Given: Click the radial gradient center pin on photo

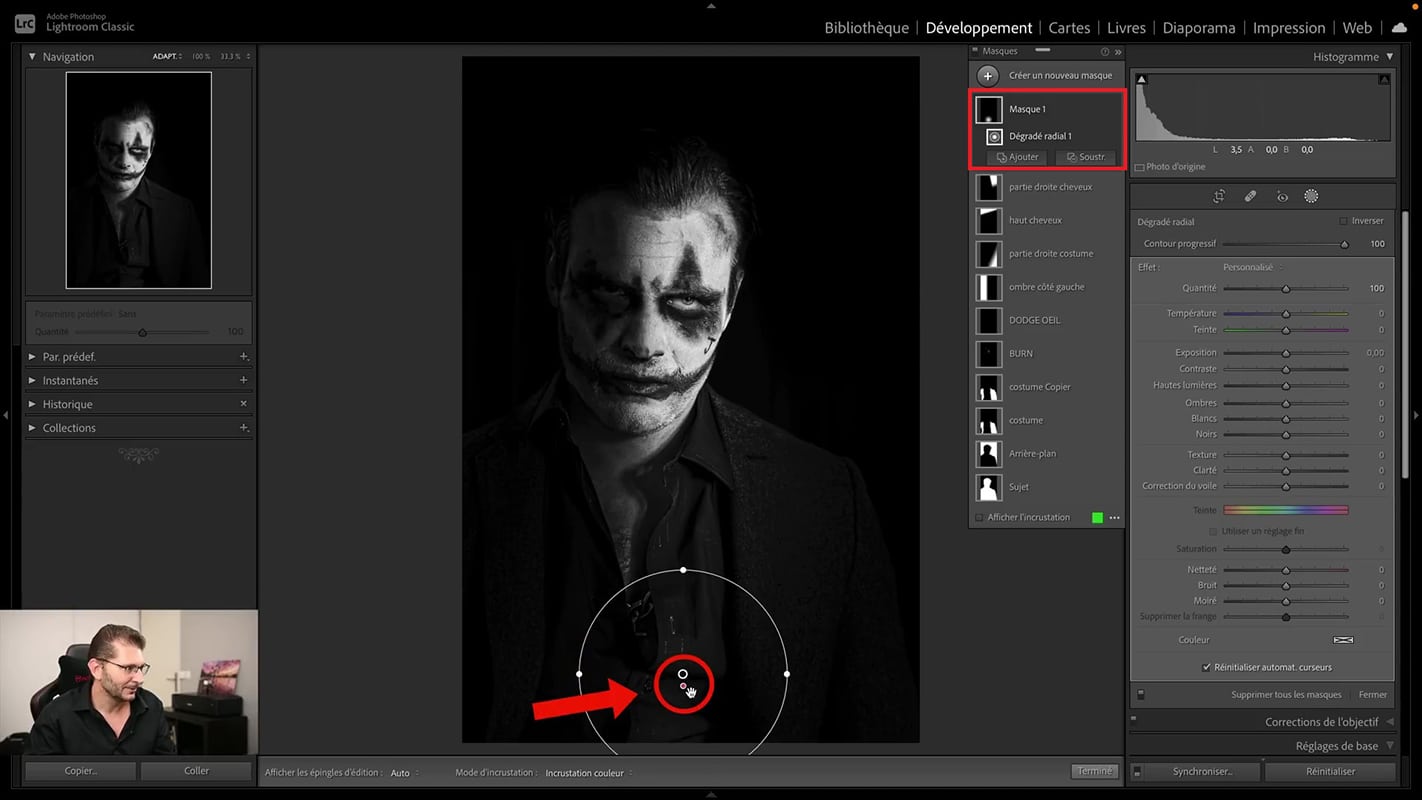Looking at the screenshot, I should click(x=683, y=674).
